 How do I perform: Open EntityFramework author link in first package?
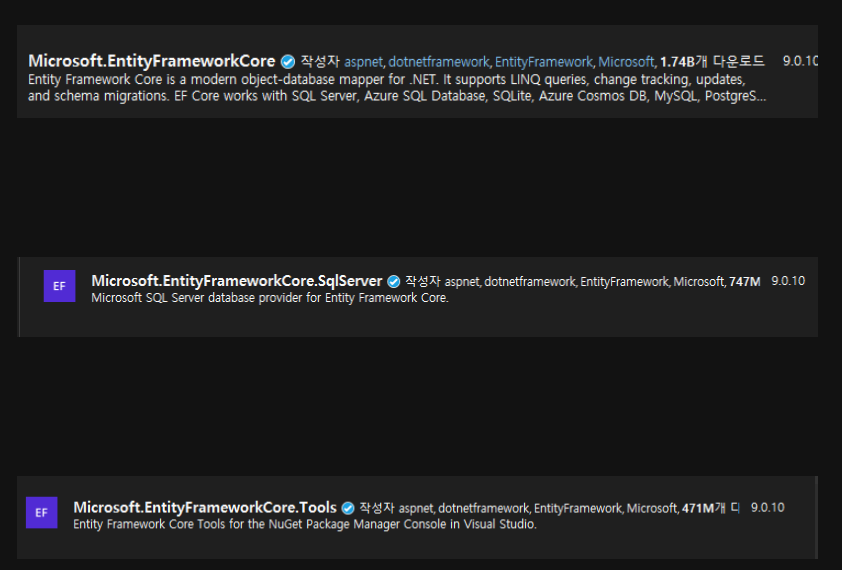pos(543,62)
